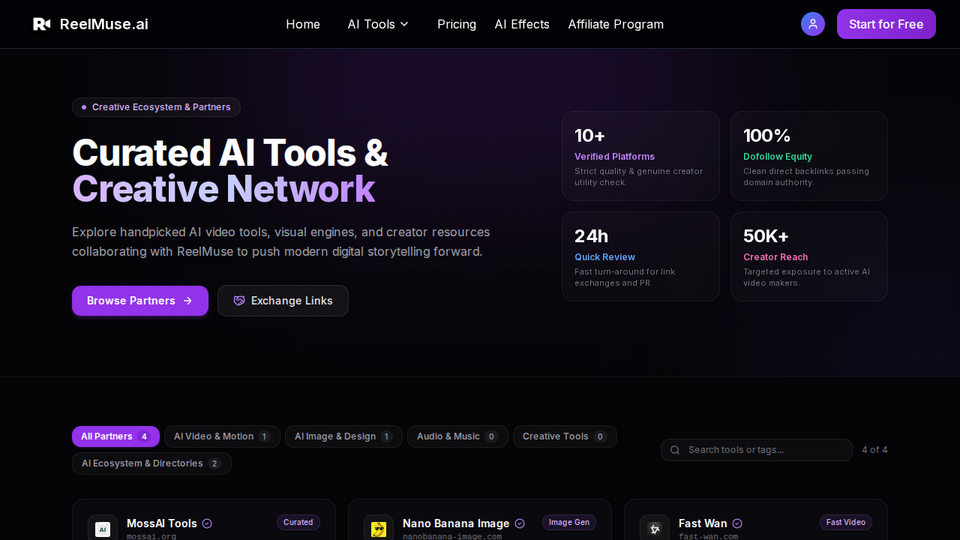Screen dimensions: 960x540
Task: Click the 50K+ Creator Reach stat card
Action: (809, 257)
